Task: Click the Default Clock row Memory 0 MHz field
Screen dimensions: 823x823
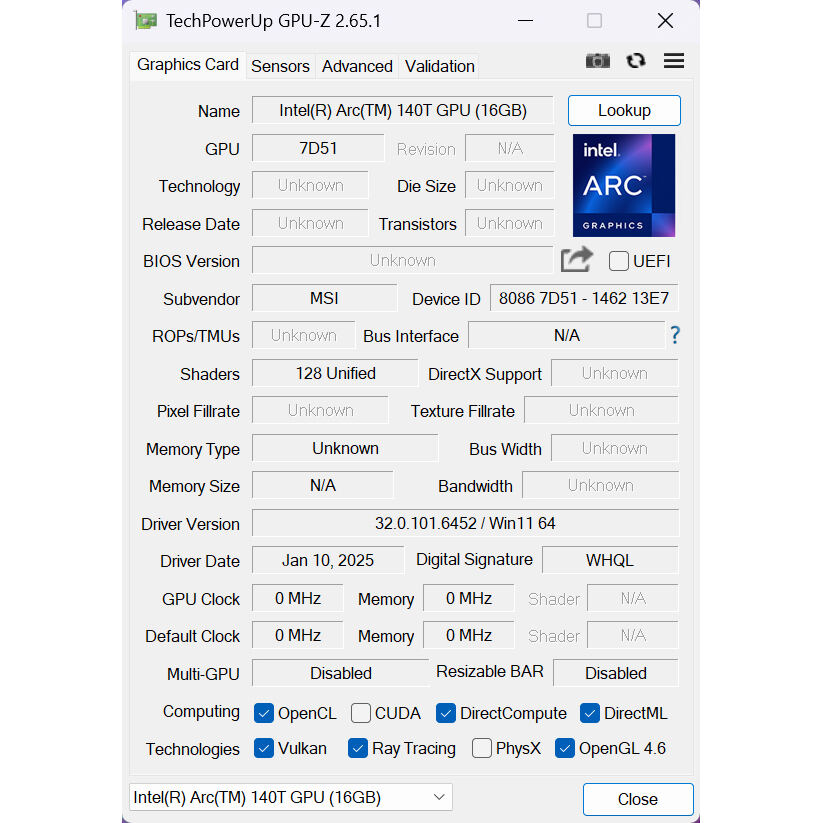Action: pyautogui.click(x=469, y=635)
